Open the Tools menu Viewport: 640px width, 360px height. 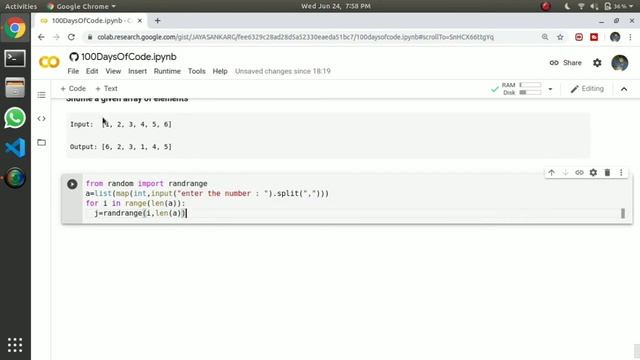click(x=196, y=71)
